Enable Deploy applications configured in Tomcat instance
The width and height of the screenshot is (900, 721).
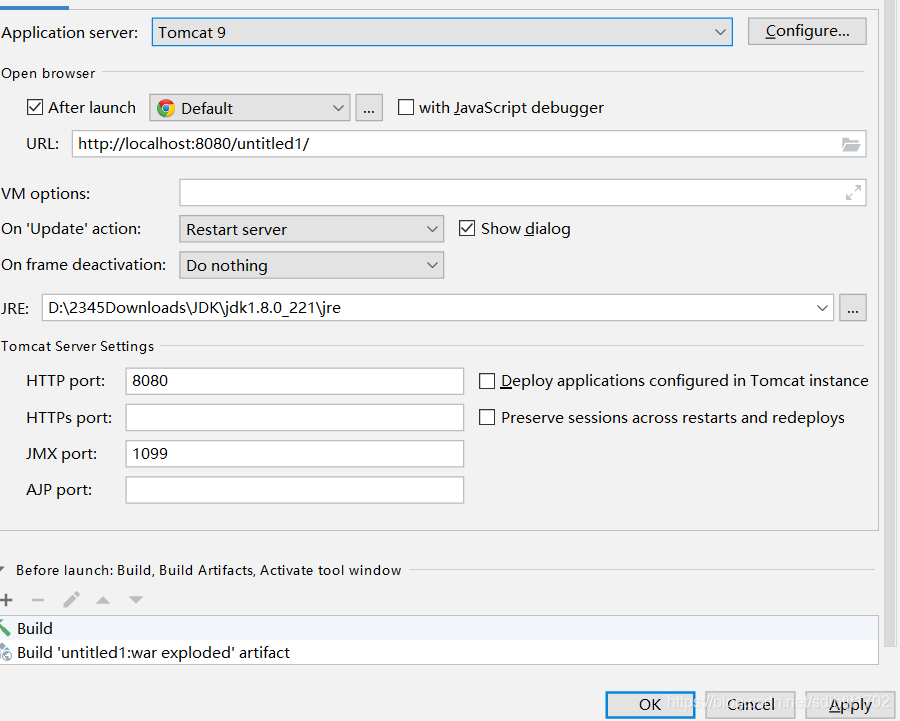(487, 381)
